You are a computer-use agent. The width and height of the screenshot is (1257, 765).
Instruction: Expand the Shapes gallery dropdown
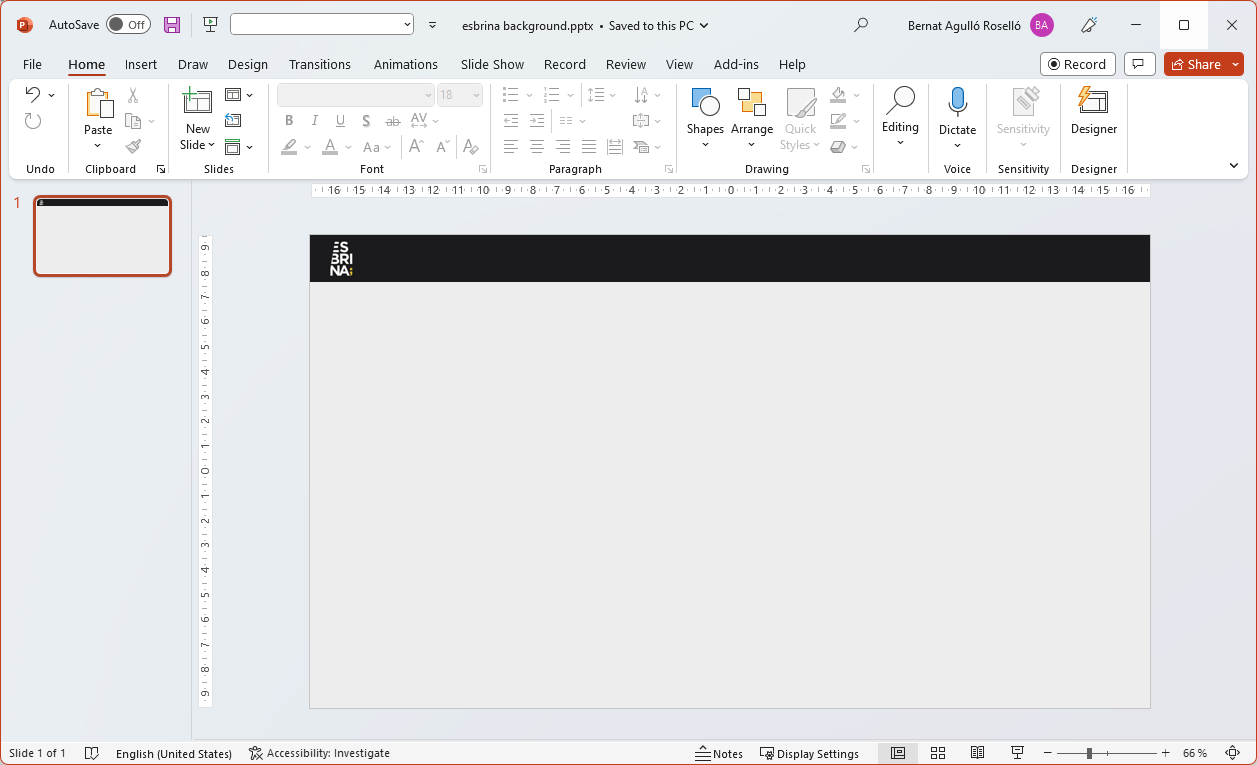(705, 145)
